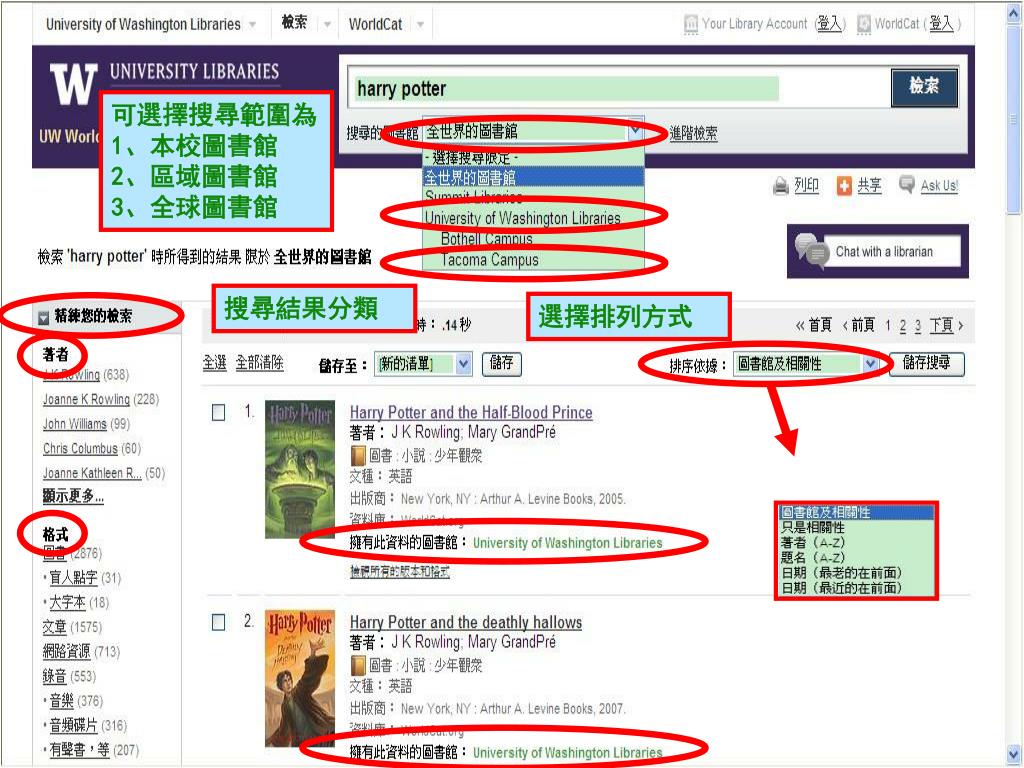Screen dimensions: 1024x768
Task: Filter by format 有聲書，等
Action: (x=80, y=750)
